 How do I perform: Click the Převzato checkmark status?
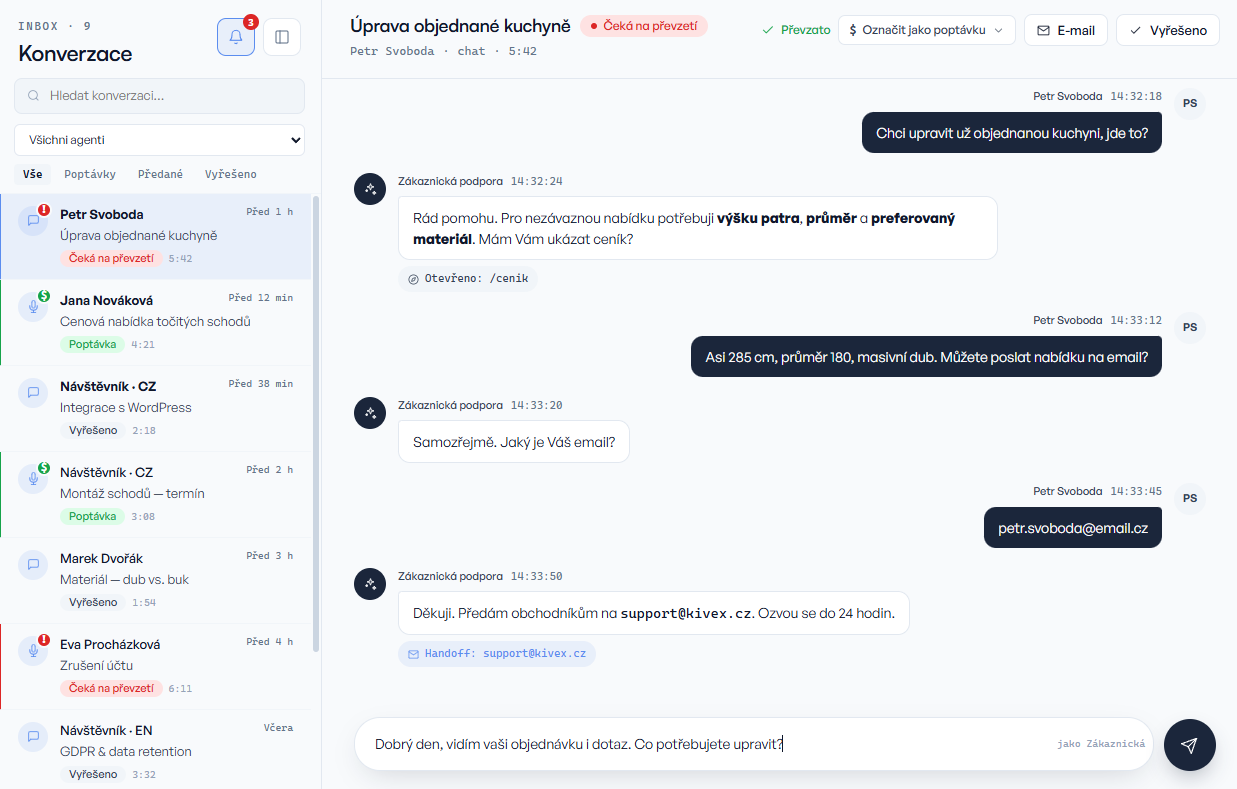(x=796, y=30)
